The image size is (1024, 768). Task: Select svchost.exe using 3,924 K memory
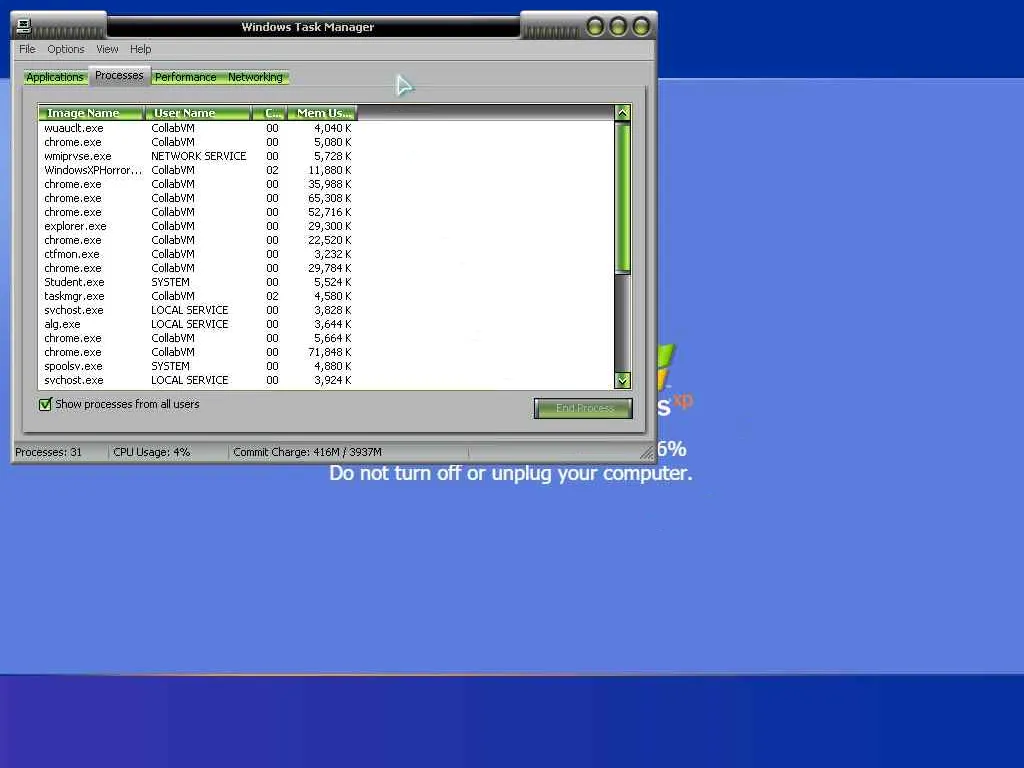point(197,380)
